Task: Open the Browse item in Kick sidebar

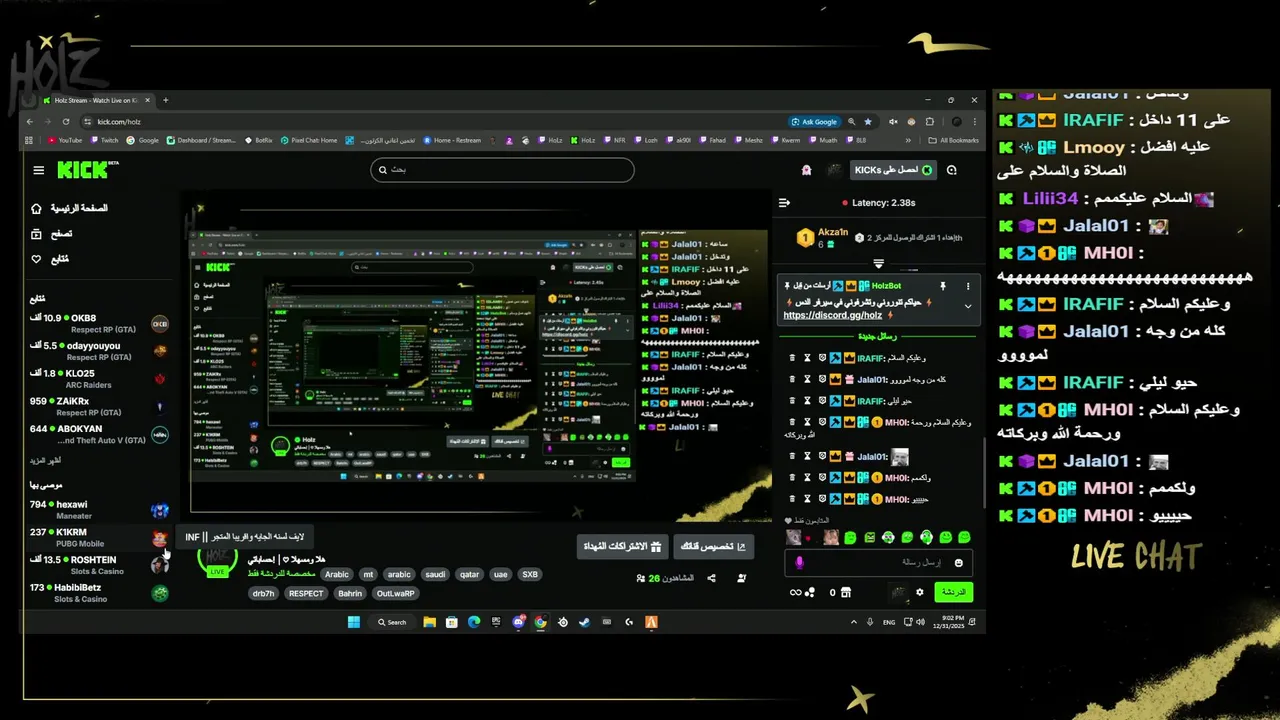Action: coord(52,234)
